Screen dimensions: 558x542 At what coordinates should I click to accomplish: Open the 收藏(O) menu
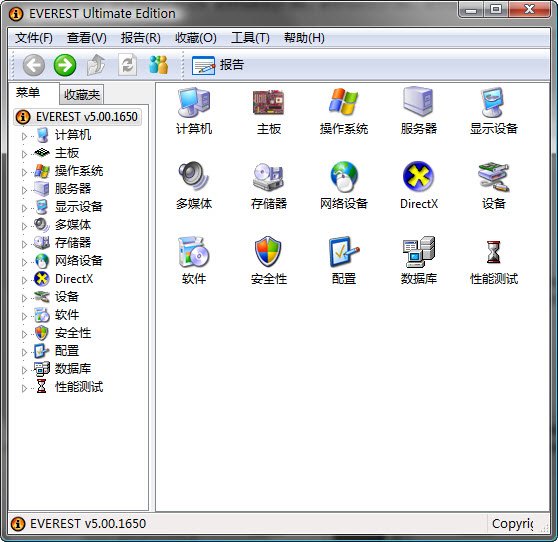(196, 38)
